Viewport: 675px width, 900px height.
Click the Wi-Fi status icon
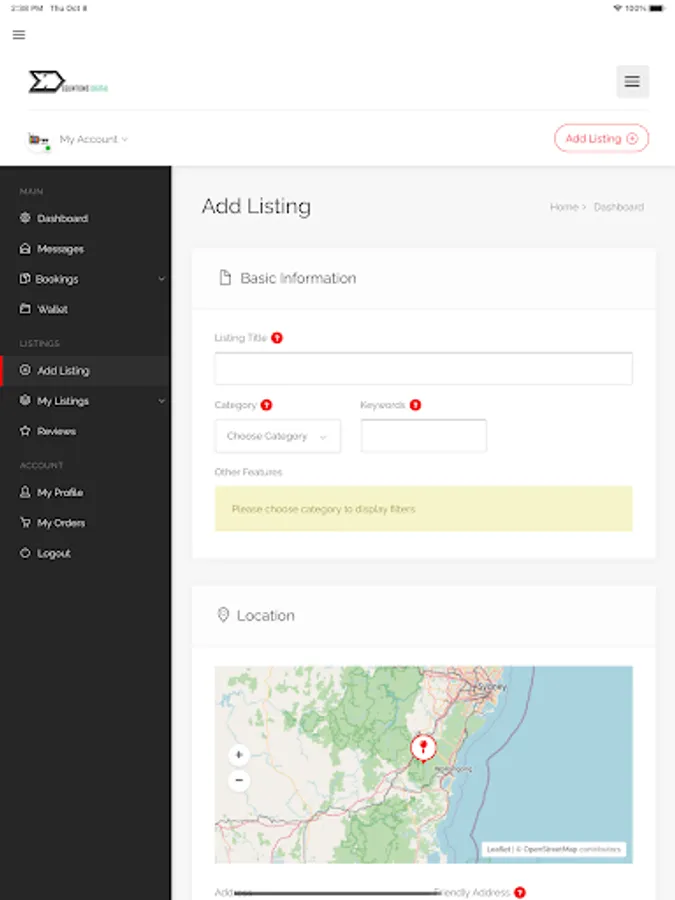(618, 8)
